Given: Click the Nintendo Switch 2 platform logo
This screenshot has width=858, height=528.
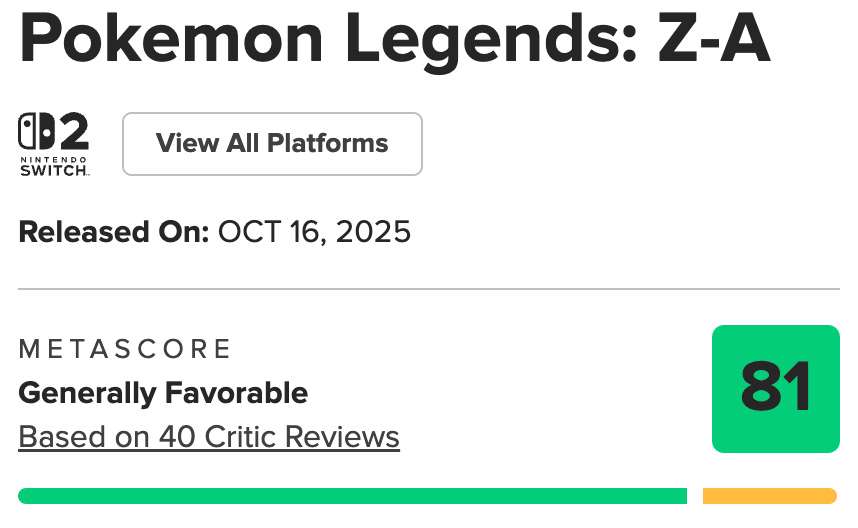Looking at the screenshot, I should (x=54, y=145).
